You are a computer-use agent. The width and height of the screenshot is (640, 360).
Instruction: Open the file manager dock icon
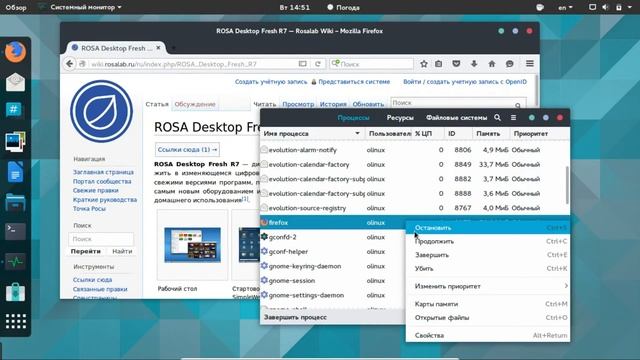coord(16,202)
